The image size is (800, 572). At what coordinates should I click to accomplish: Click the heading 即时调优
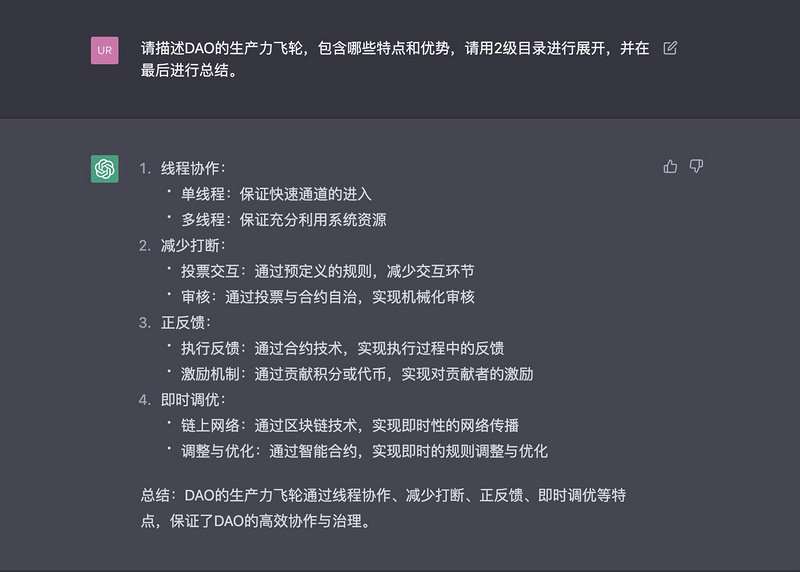pos(193,400)
